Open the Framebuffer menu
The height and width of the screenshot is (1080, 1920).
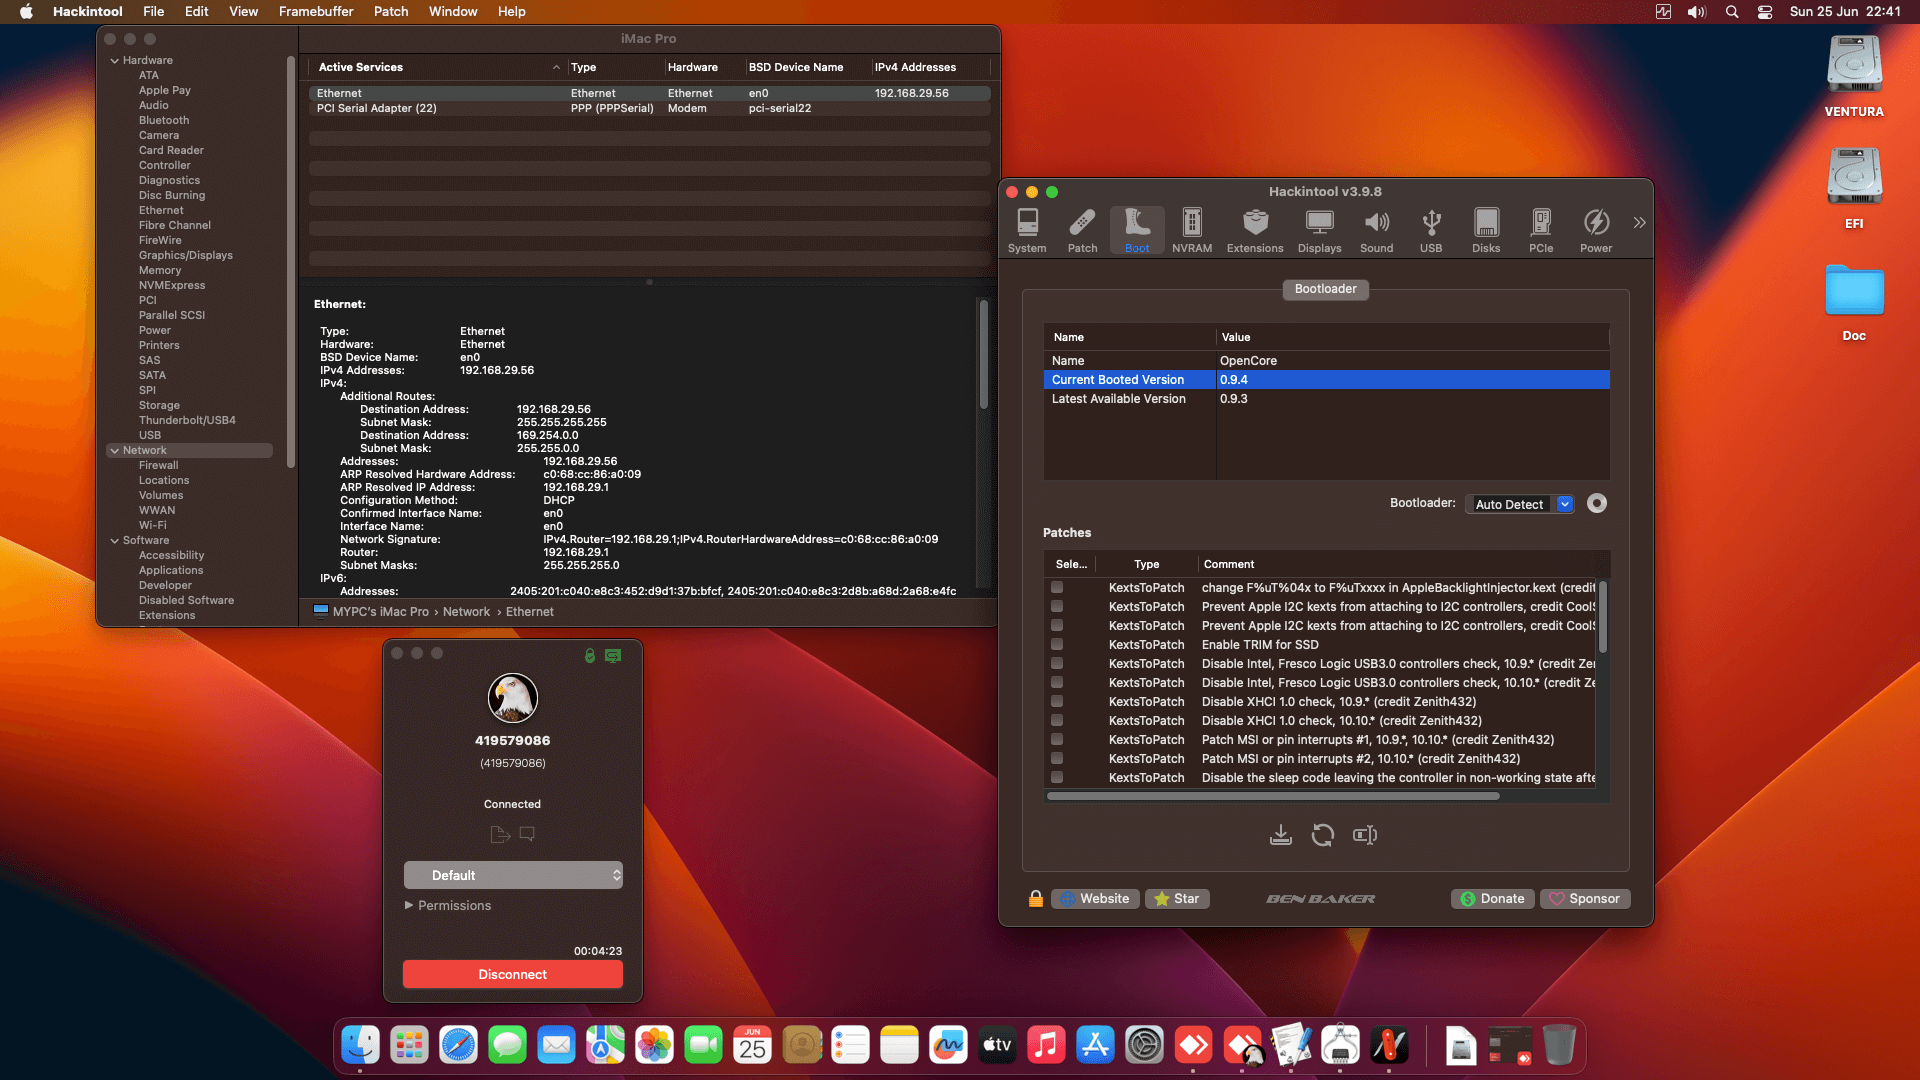pos(316,12)
